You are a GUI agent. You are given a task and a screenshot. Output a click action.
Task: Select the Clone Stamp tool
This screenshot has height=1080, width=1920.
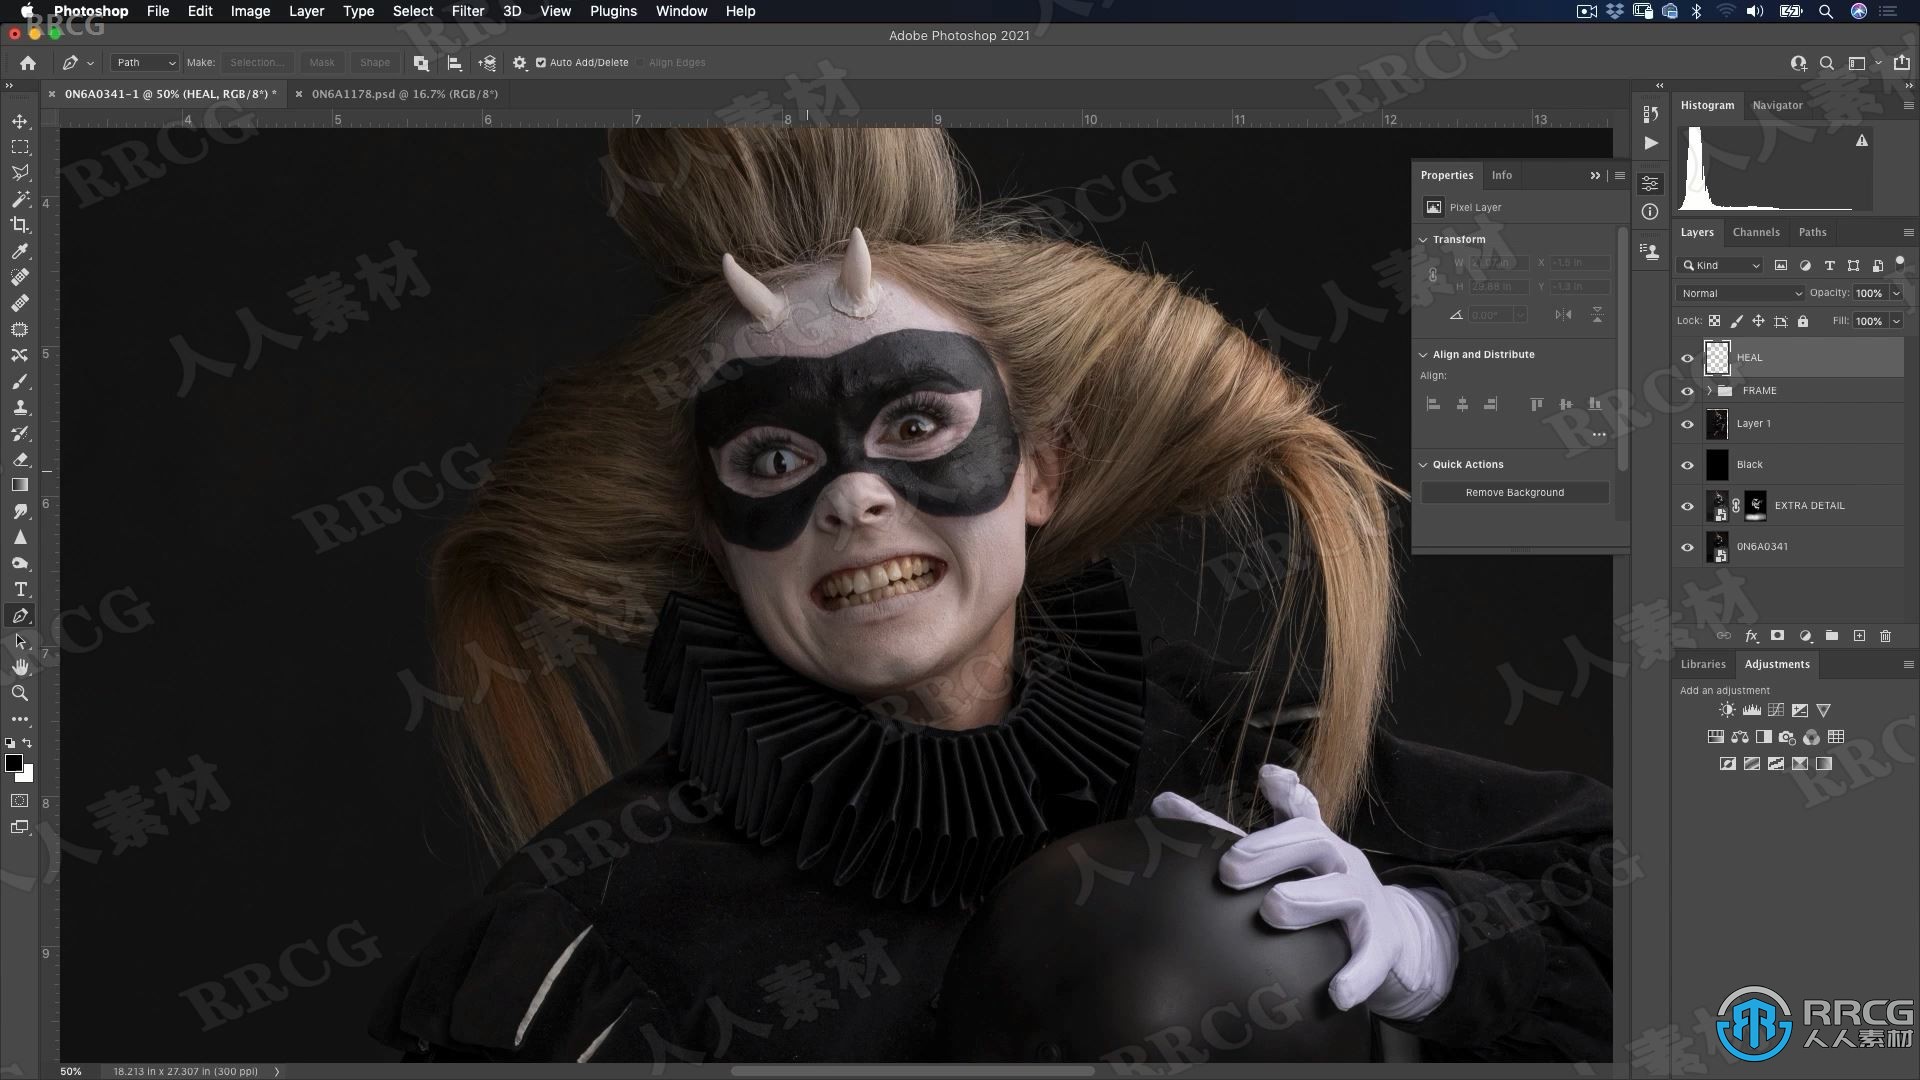[20, 406]
